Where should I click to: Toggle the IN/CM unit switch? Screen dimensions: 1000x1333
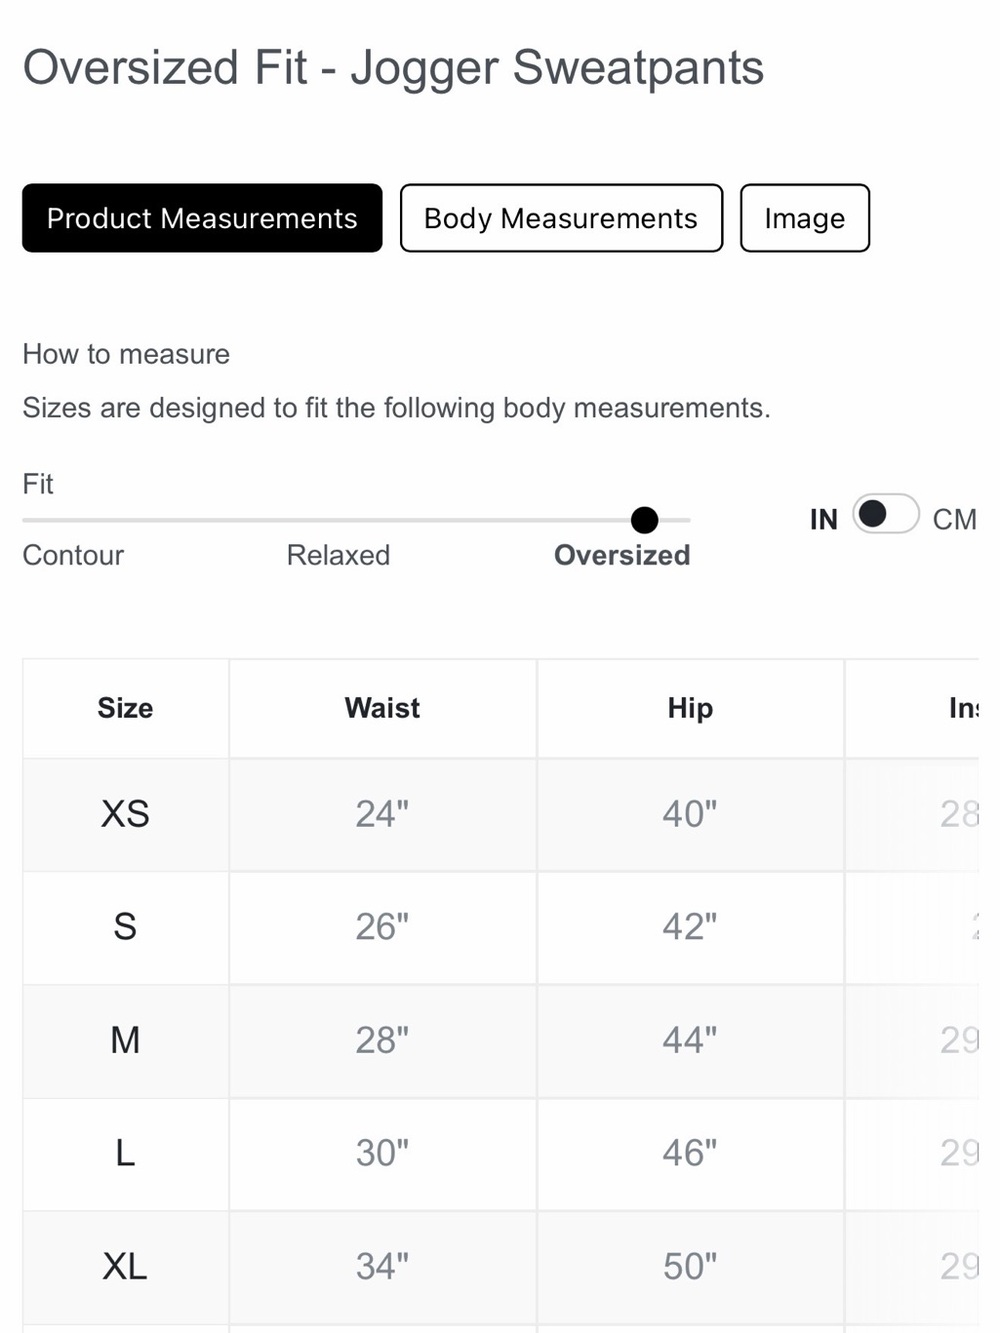886,514
